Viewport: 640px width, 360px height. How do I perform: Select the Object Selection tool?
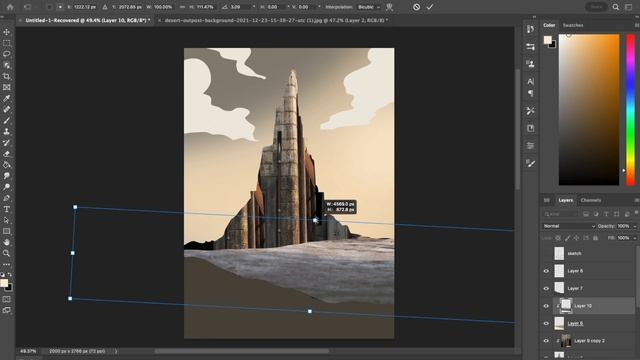coord(7,65)
